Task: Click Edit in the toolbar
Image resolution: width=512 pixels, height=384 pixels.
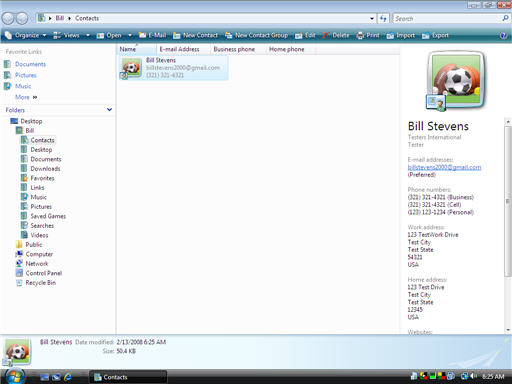Action: [305, 35]
